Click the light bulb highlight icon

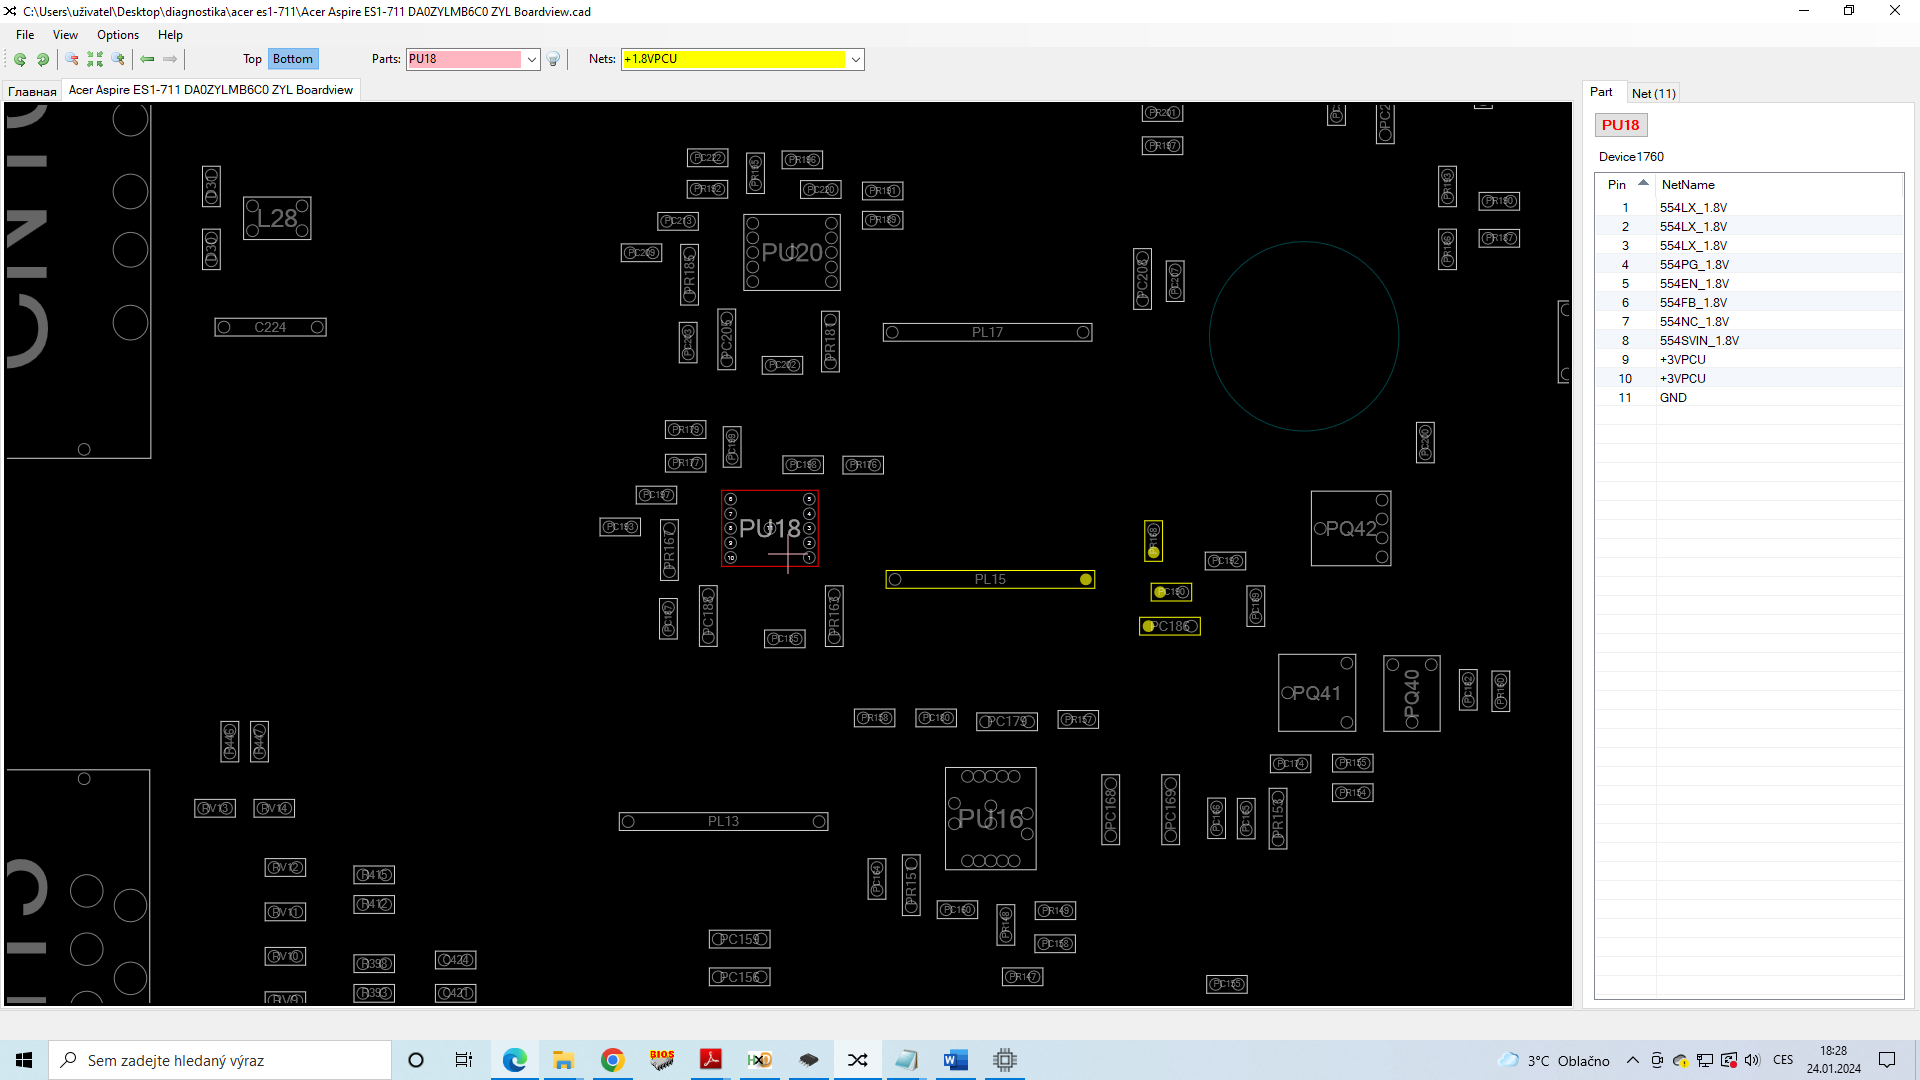click(x=554, y=59)
